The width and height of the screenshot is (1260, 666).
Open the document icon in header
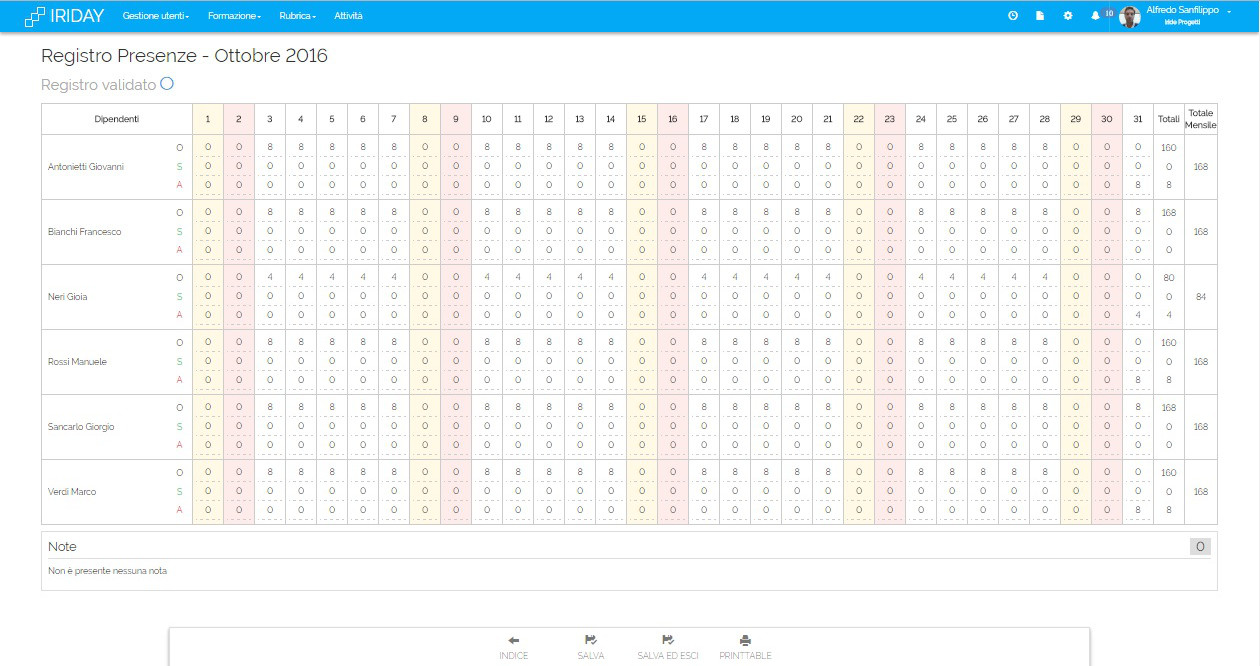1040,16
